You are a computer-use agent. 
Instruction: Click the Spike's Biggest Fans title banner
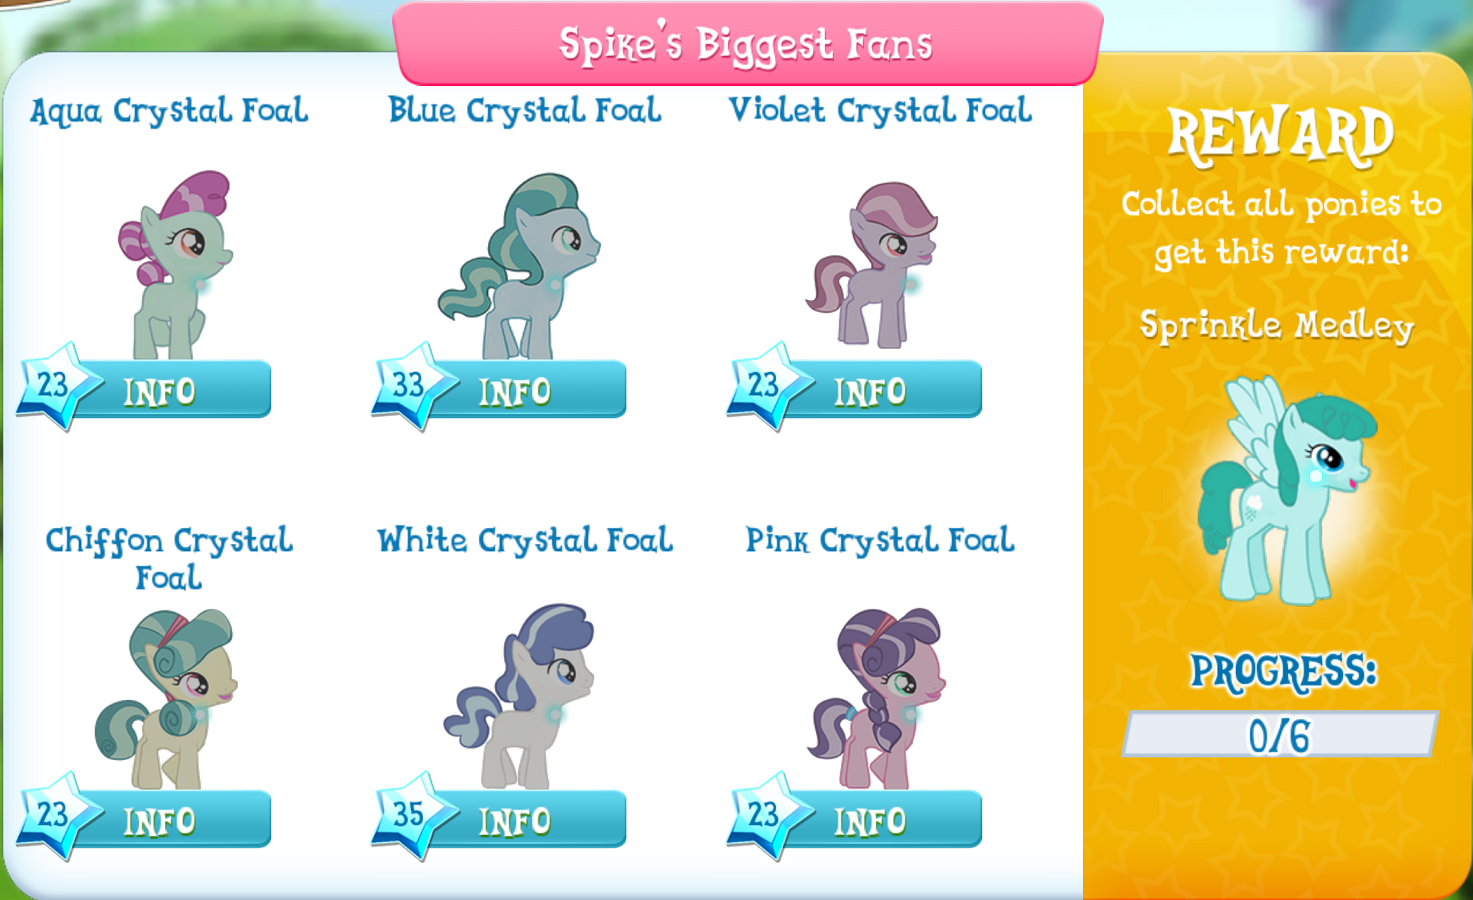746,45
